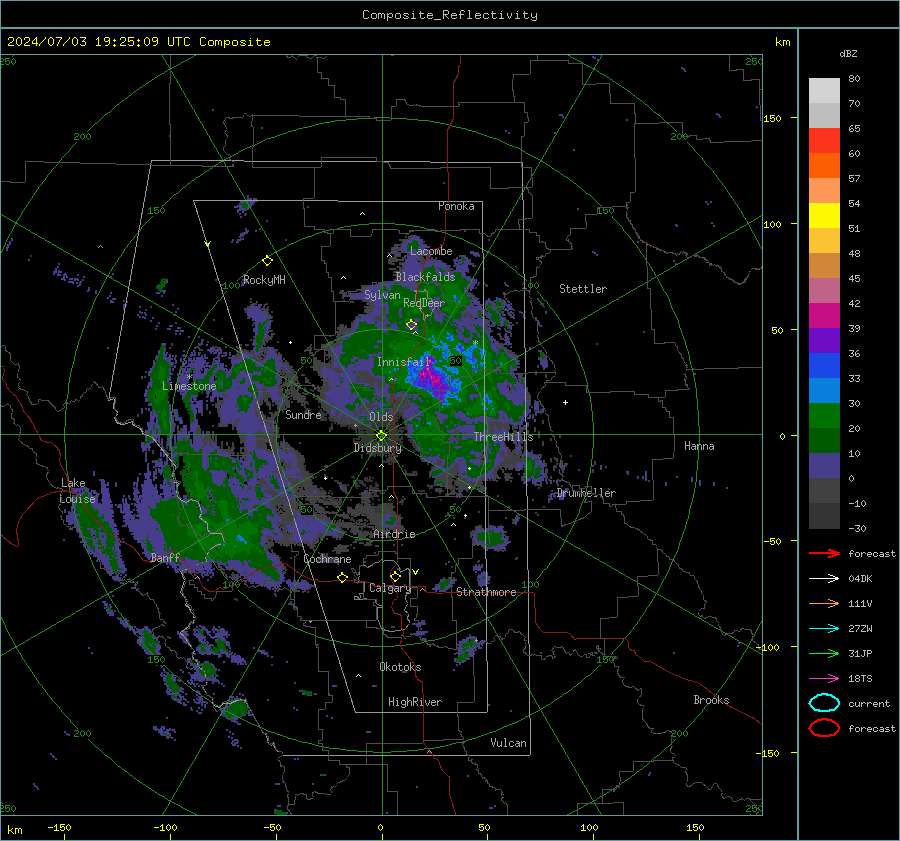Click the magenta 18TS arrow icon
The height and width of the screenshot is (841, 900).
(824, 679)
